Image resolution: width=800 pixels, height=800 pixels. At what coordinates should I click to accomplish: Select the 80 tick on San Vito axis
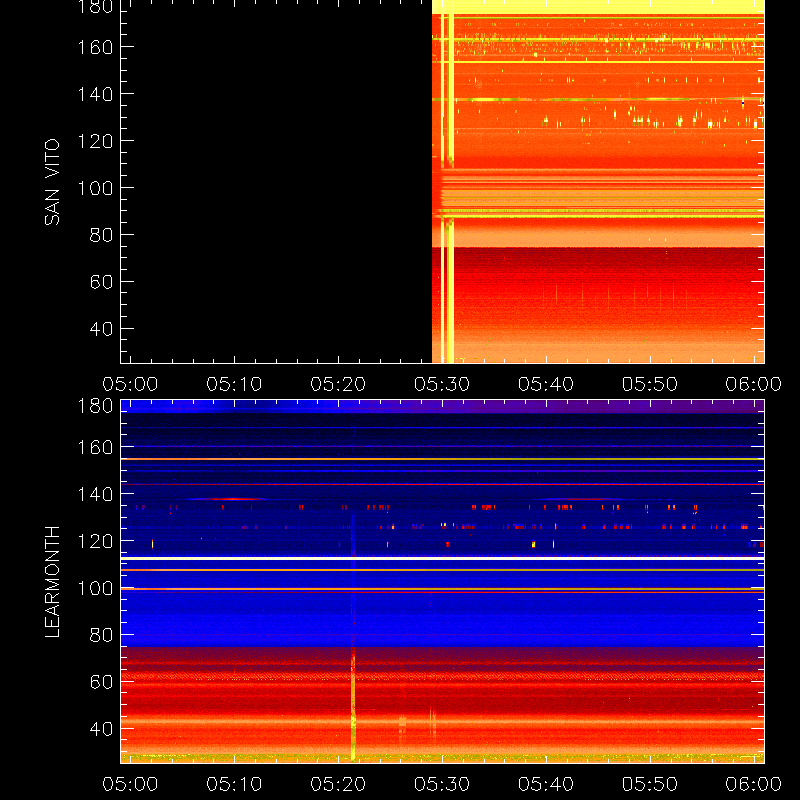[x=101, y=235]
